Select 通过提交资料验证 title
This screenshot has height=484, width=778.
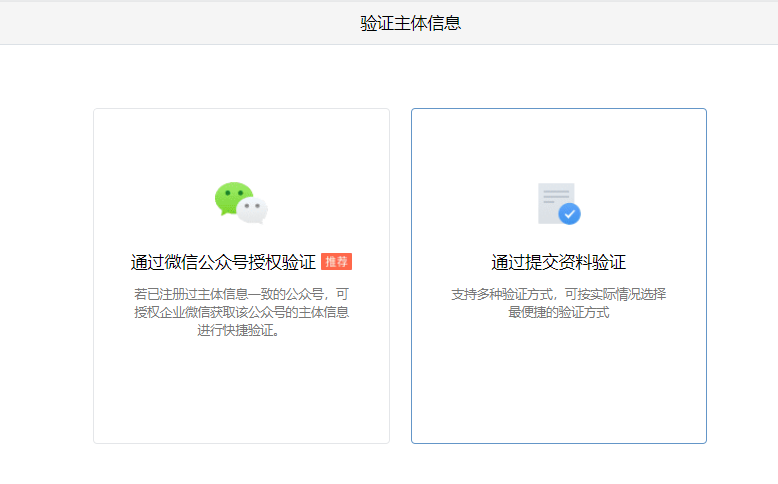click(x=559, y=262)
